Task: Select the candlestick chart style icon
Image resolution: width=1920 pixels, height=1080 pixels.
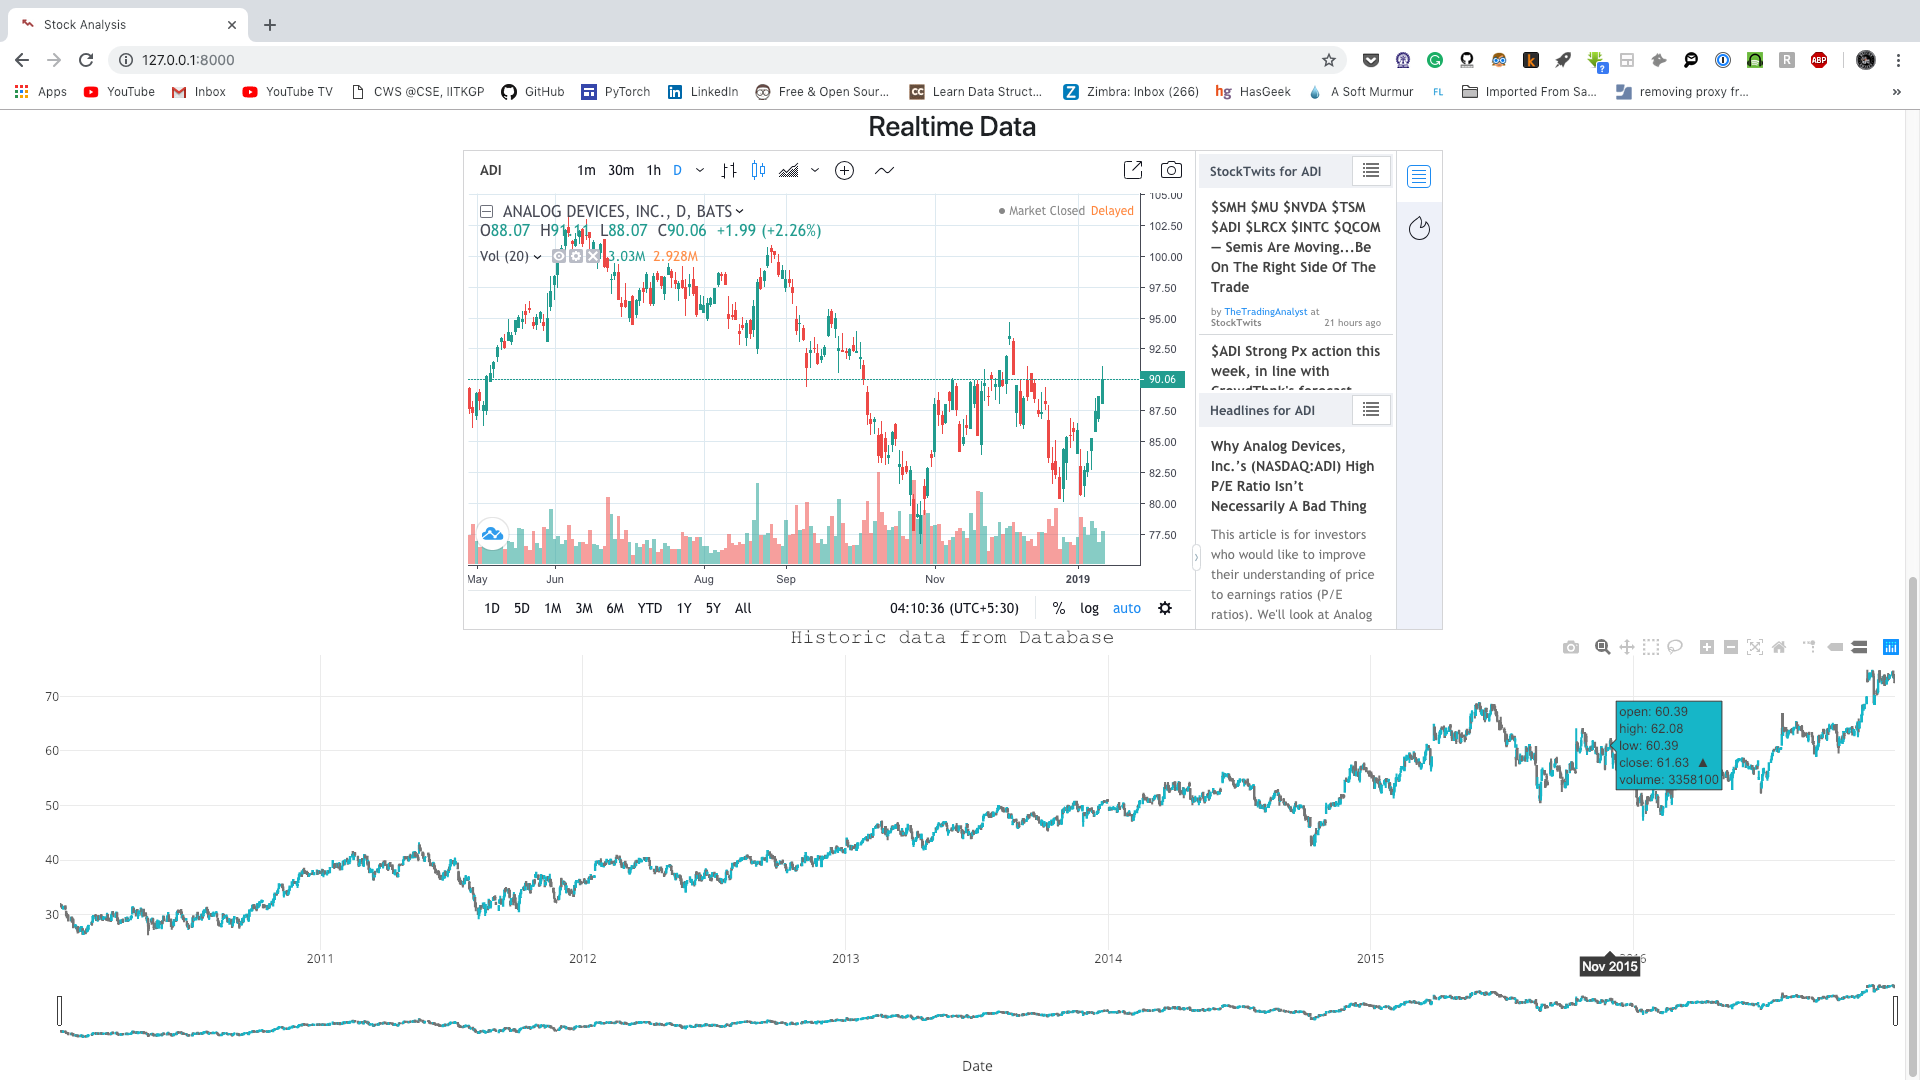Action: click(x=759, y=170)
